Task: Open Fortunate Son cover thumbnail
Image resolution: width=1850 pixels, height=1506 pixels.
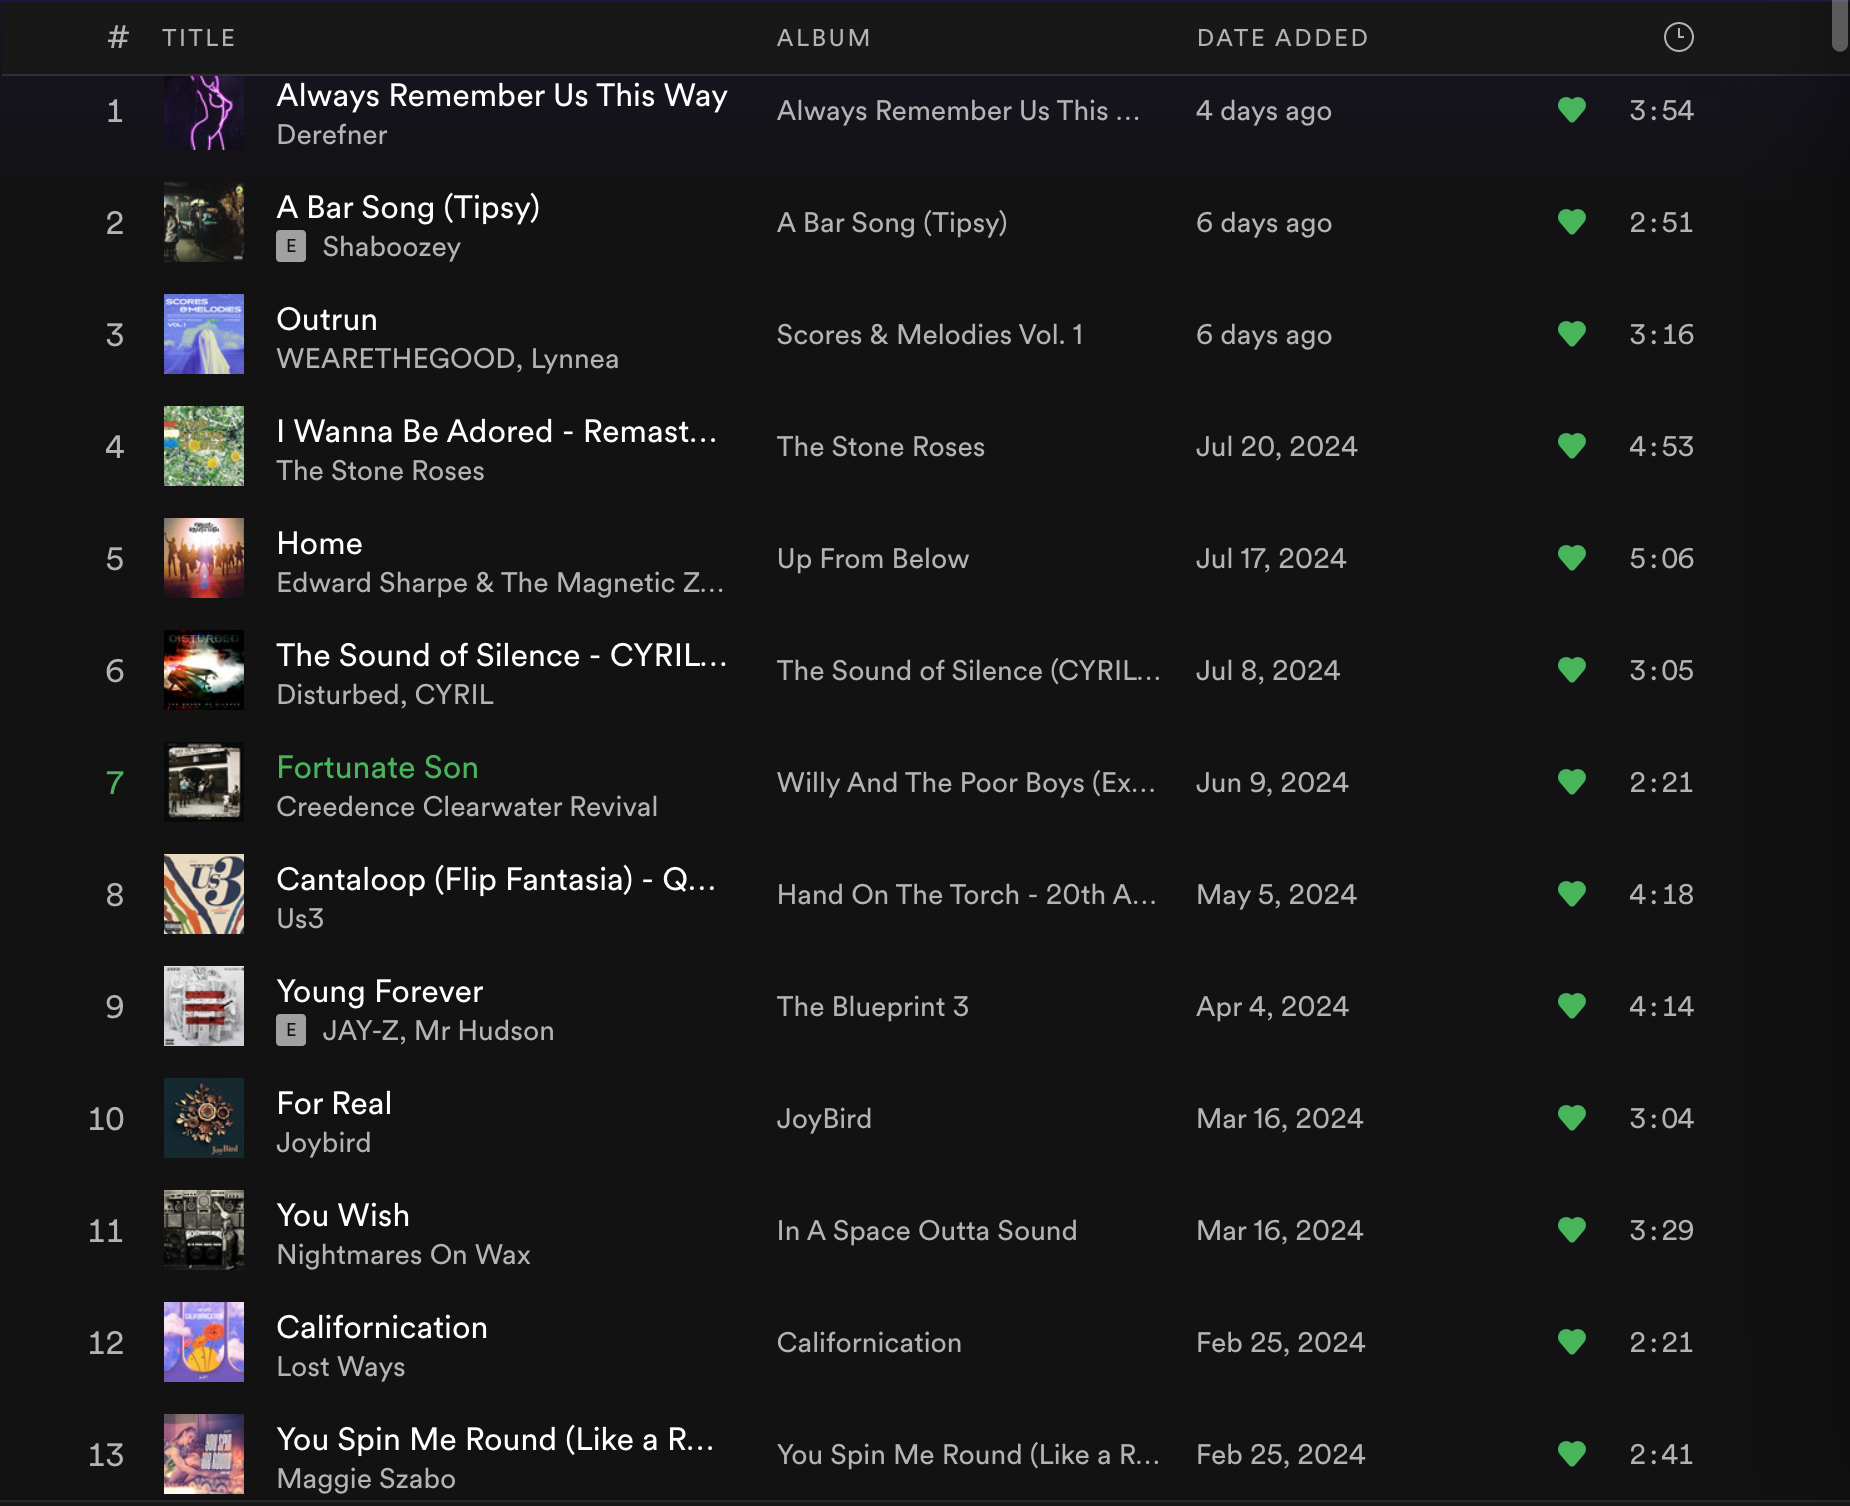Action: (x=204, y=782)
